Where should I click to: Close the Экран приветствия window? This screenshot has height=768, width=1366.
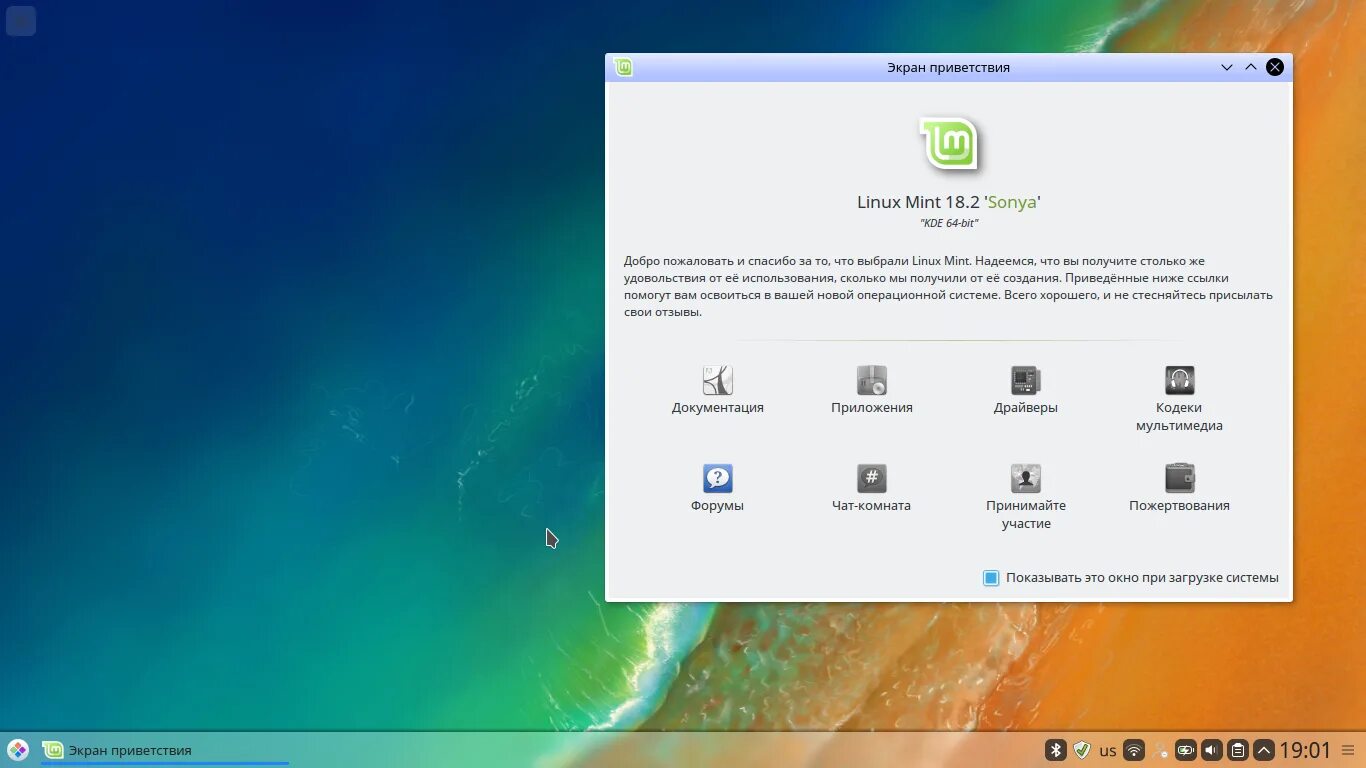click(1275, 67)
